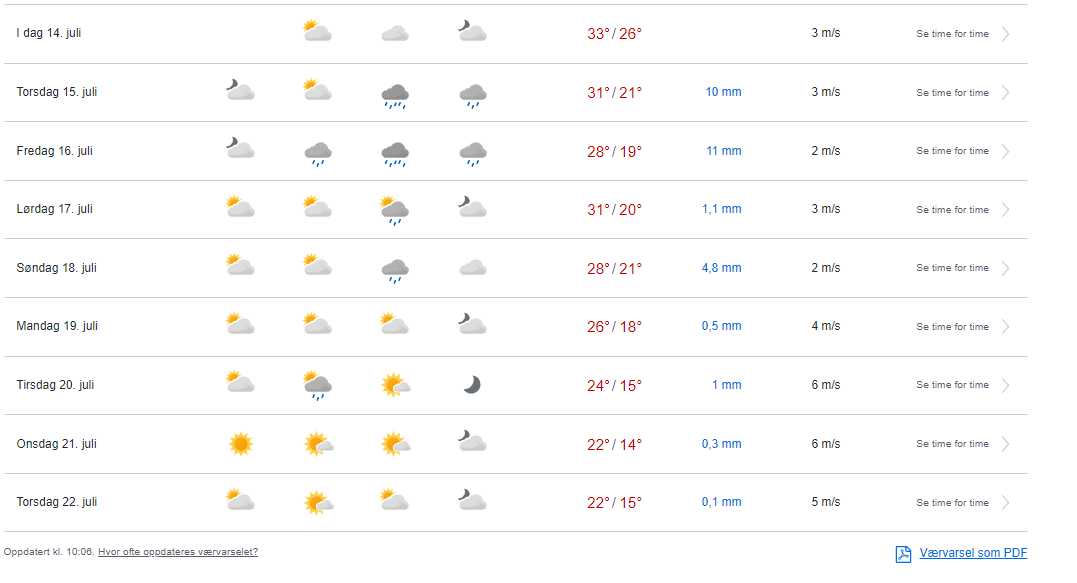Select the Lørdag 17. juli date label
Image resolution: width=1077 pixels, height=583 pixels.
[57, 209]
